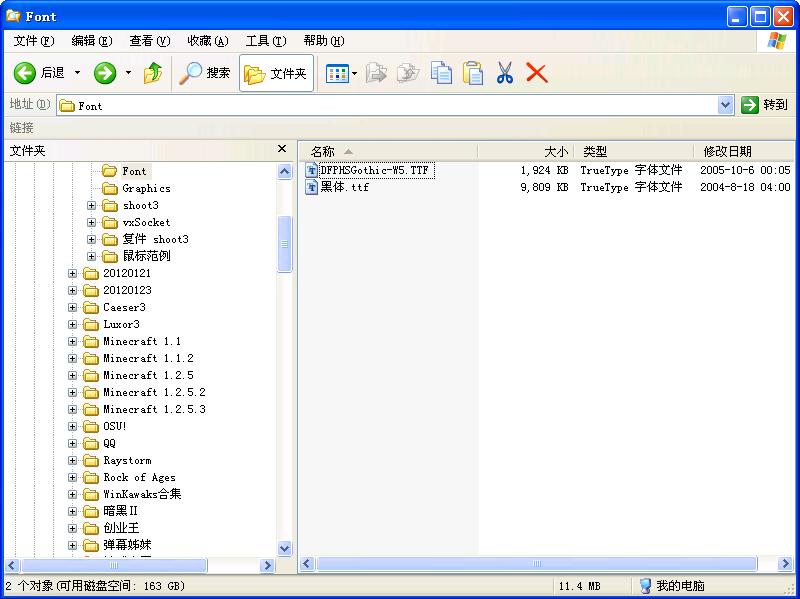Open the Views dropdown arrow
Screen dimensions: 800x599
pyautogui.click(x=355, y=73)
